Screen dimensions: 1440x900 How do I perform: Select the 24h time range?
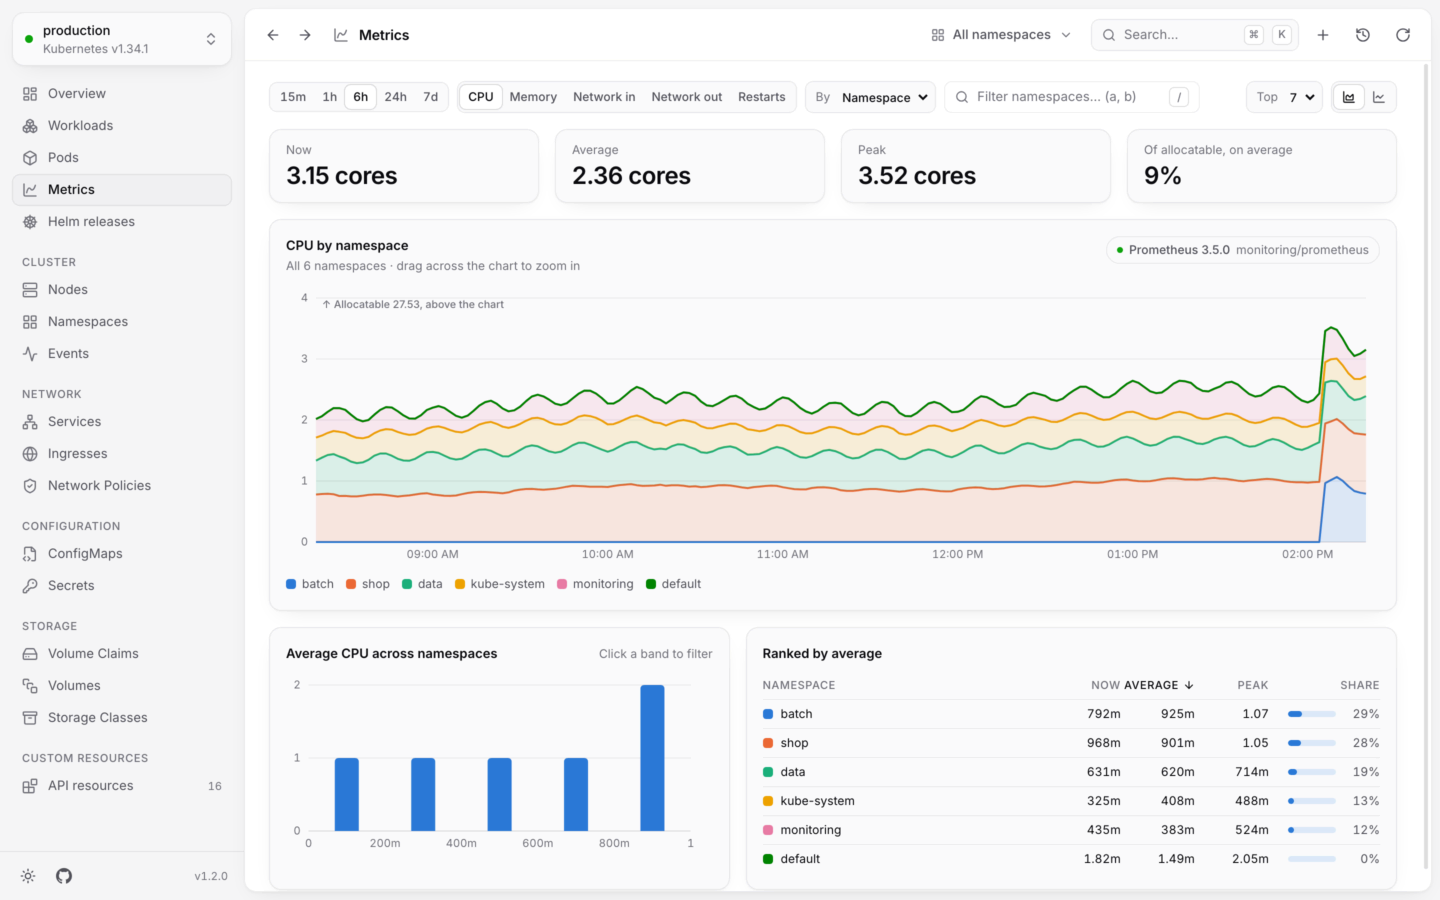pyautogui.click(x=396, y=97)
